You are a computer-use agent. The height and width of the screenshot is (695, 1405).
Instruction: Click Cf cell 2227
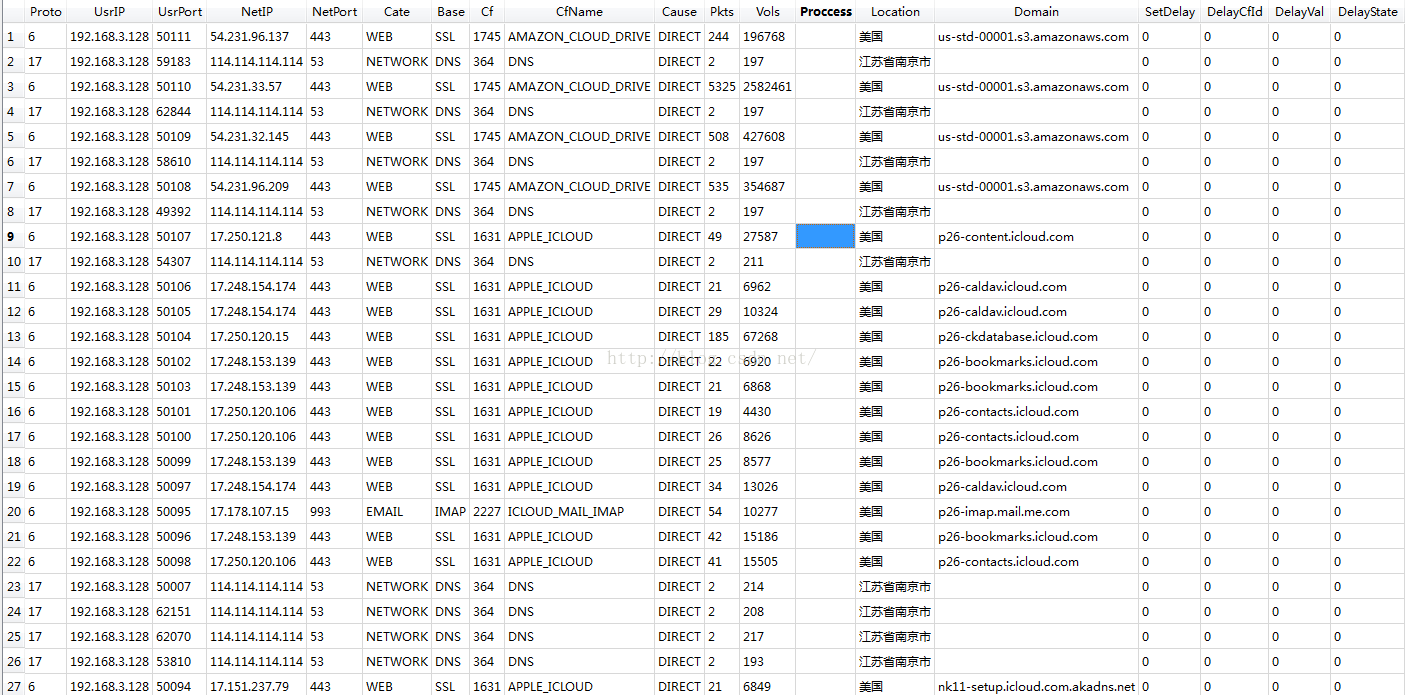tap(487, 512)
